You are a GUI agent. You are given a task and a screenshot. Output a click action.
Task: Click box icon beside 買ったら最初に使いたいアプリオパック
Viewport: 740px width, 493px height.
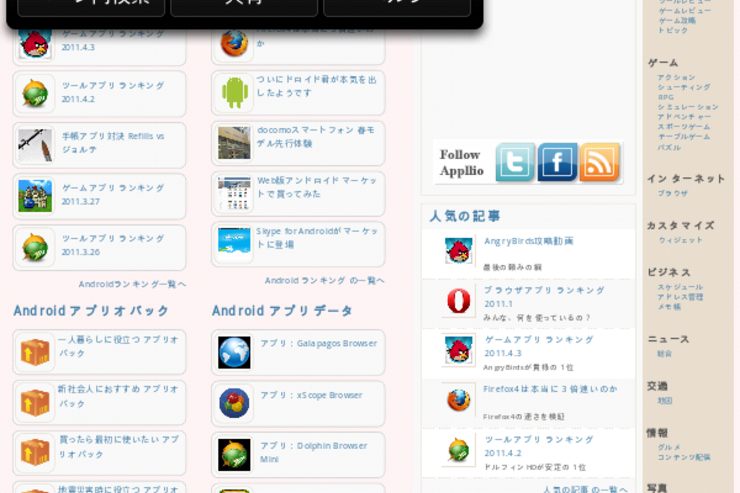pyautogui.click(x=35, y=452)
